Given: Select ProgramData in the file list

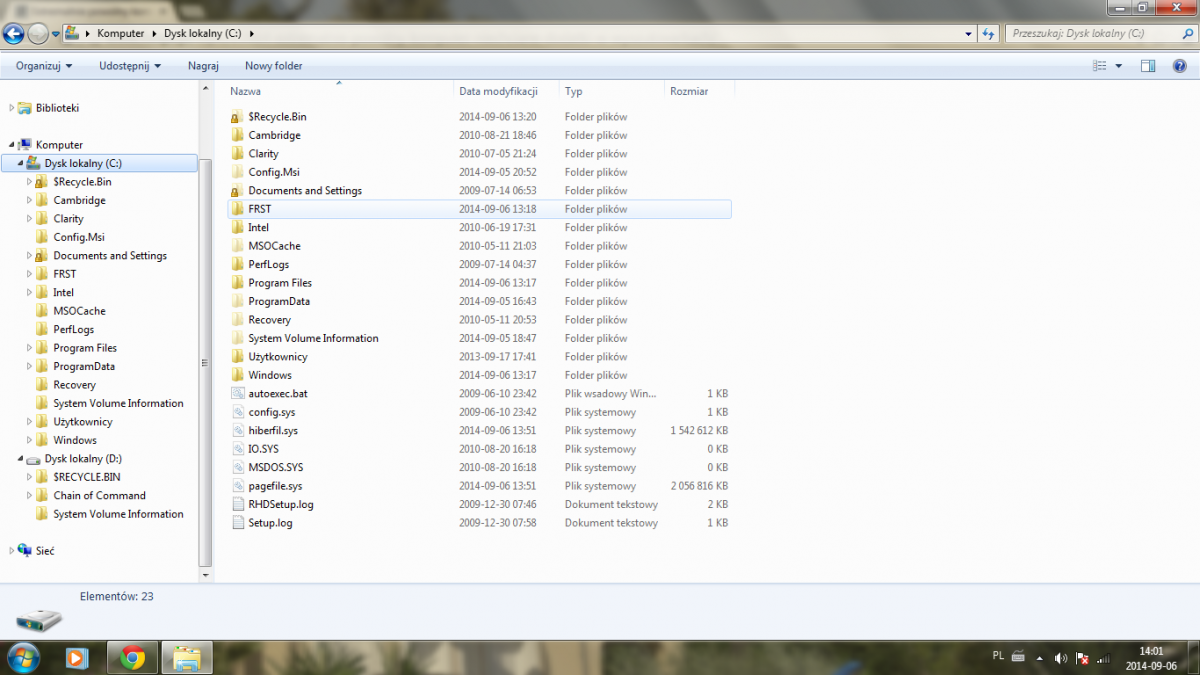Looking at the screenshot, I should 279,302.
